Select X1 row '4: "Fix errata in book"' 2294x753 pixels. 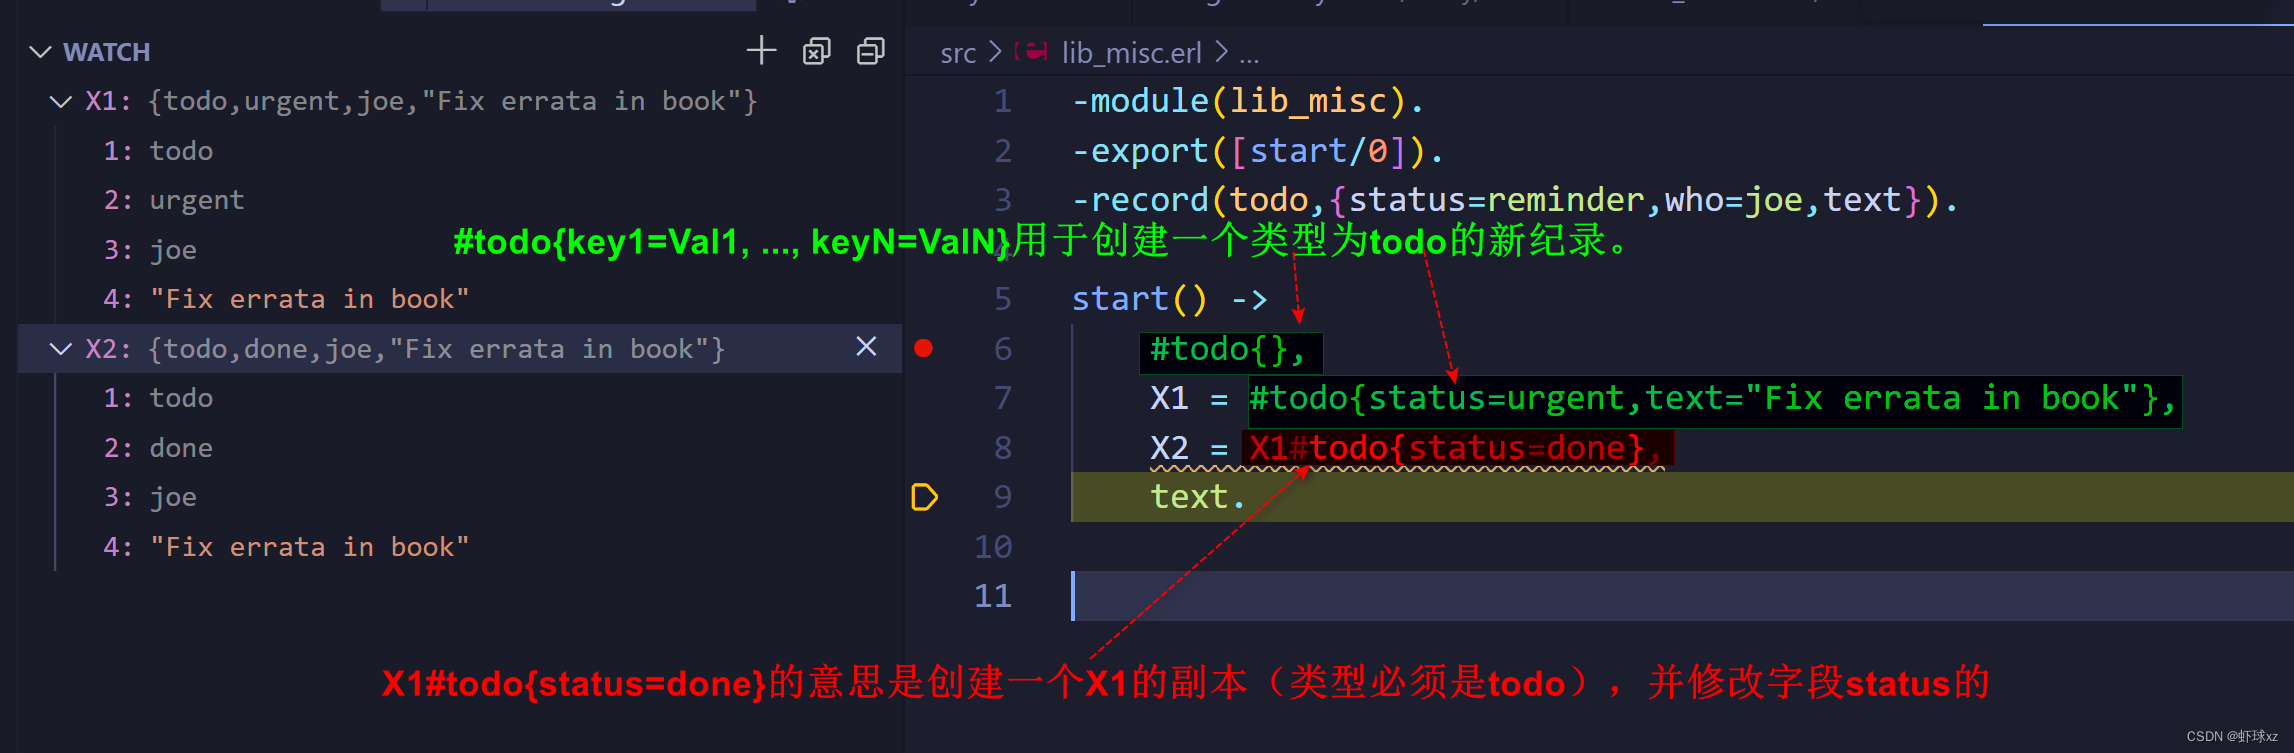[x=460, y=299]
